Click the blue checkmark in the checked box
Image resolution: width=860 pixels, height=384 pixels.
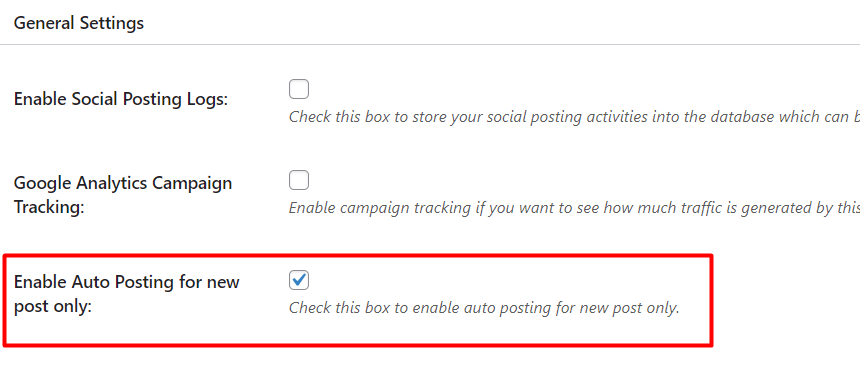coord(299,280)
